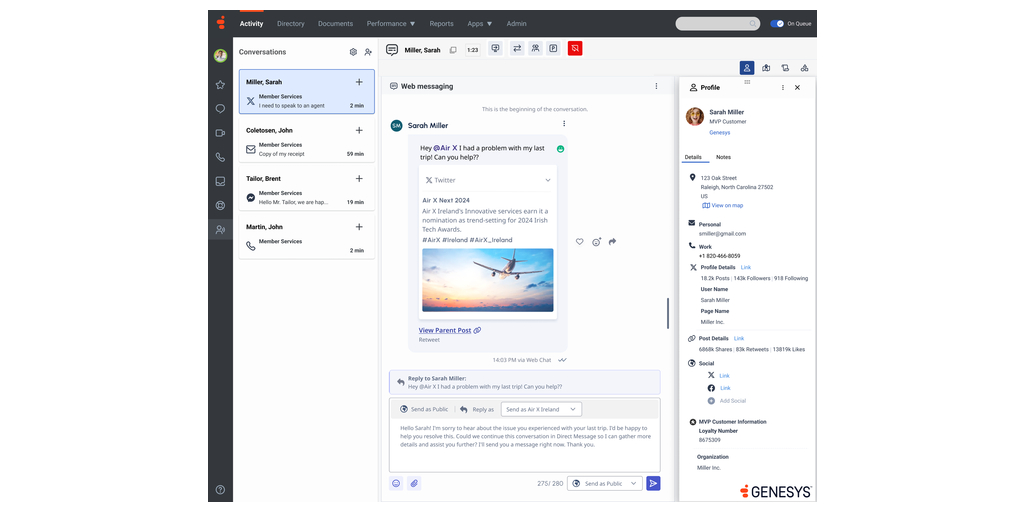Expand the Send as Air X Ireland dropdown

(x=541, y=409)
